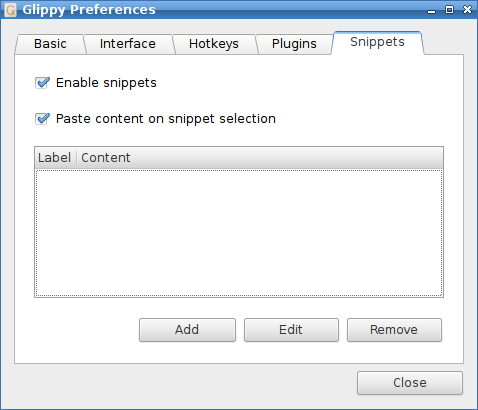Sort by the Content column header
Image resolution: width=478 pixels, height=410 pixels.
[x=260, y=158]
